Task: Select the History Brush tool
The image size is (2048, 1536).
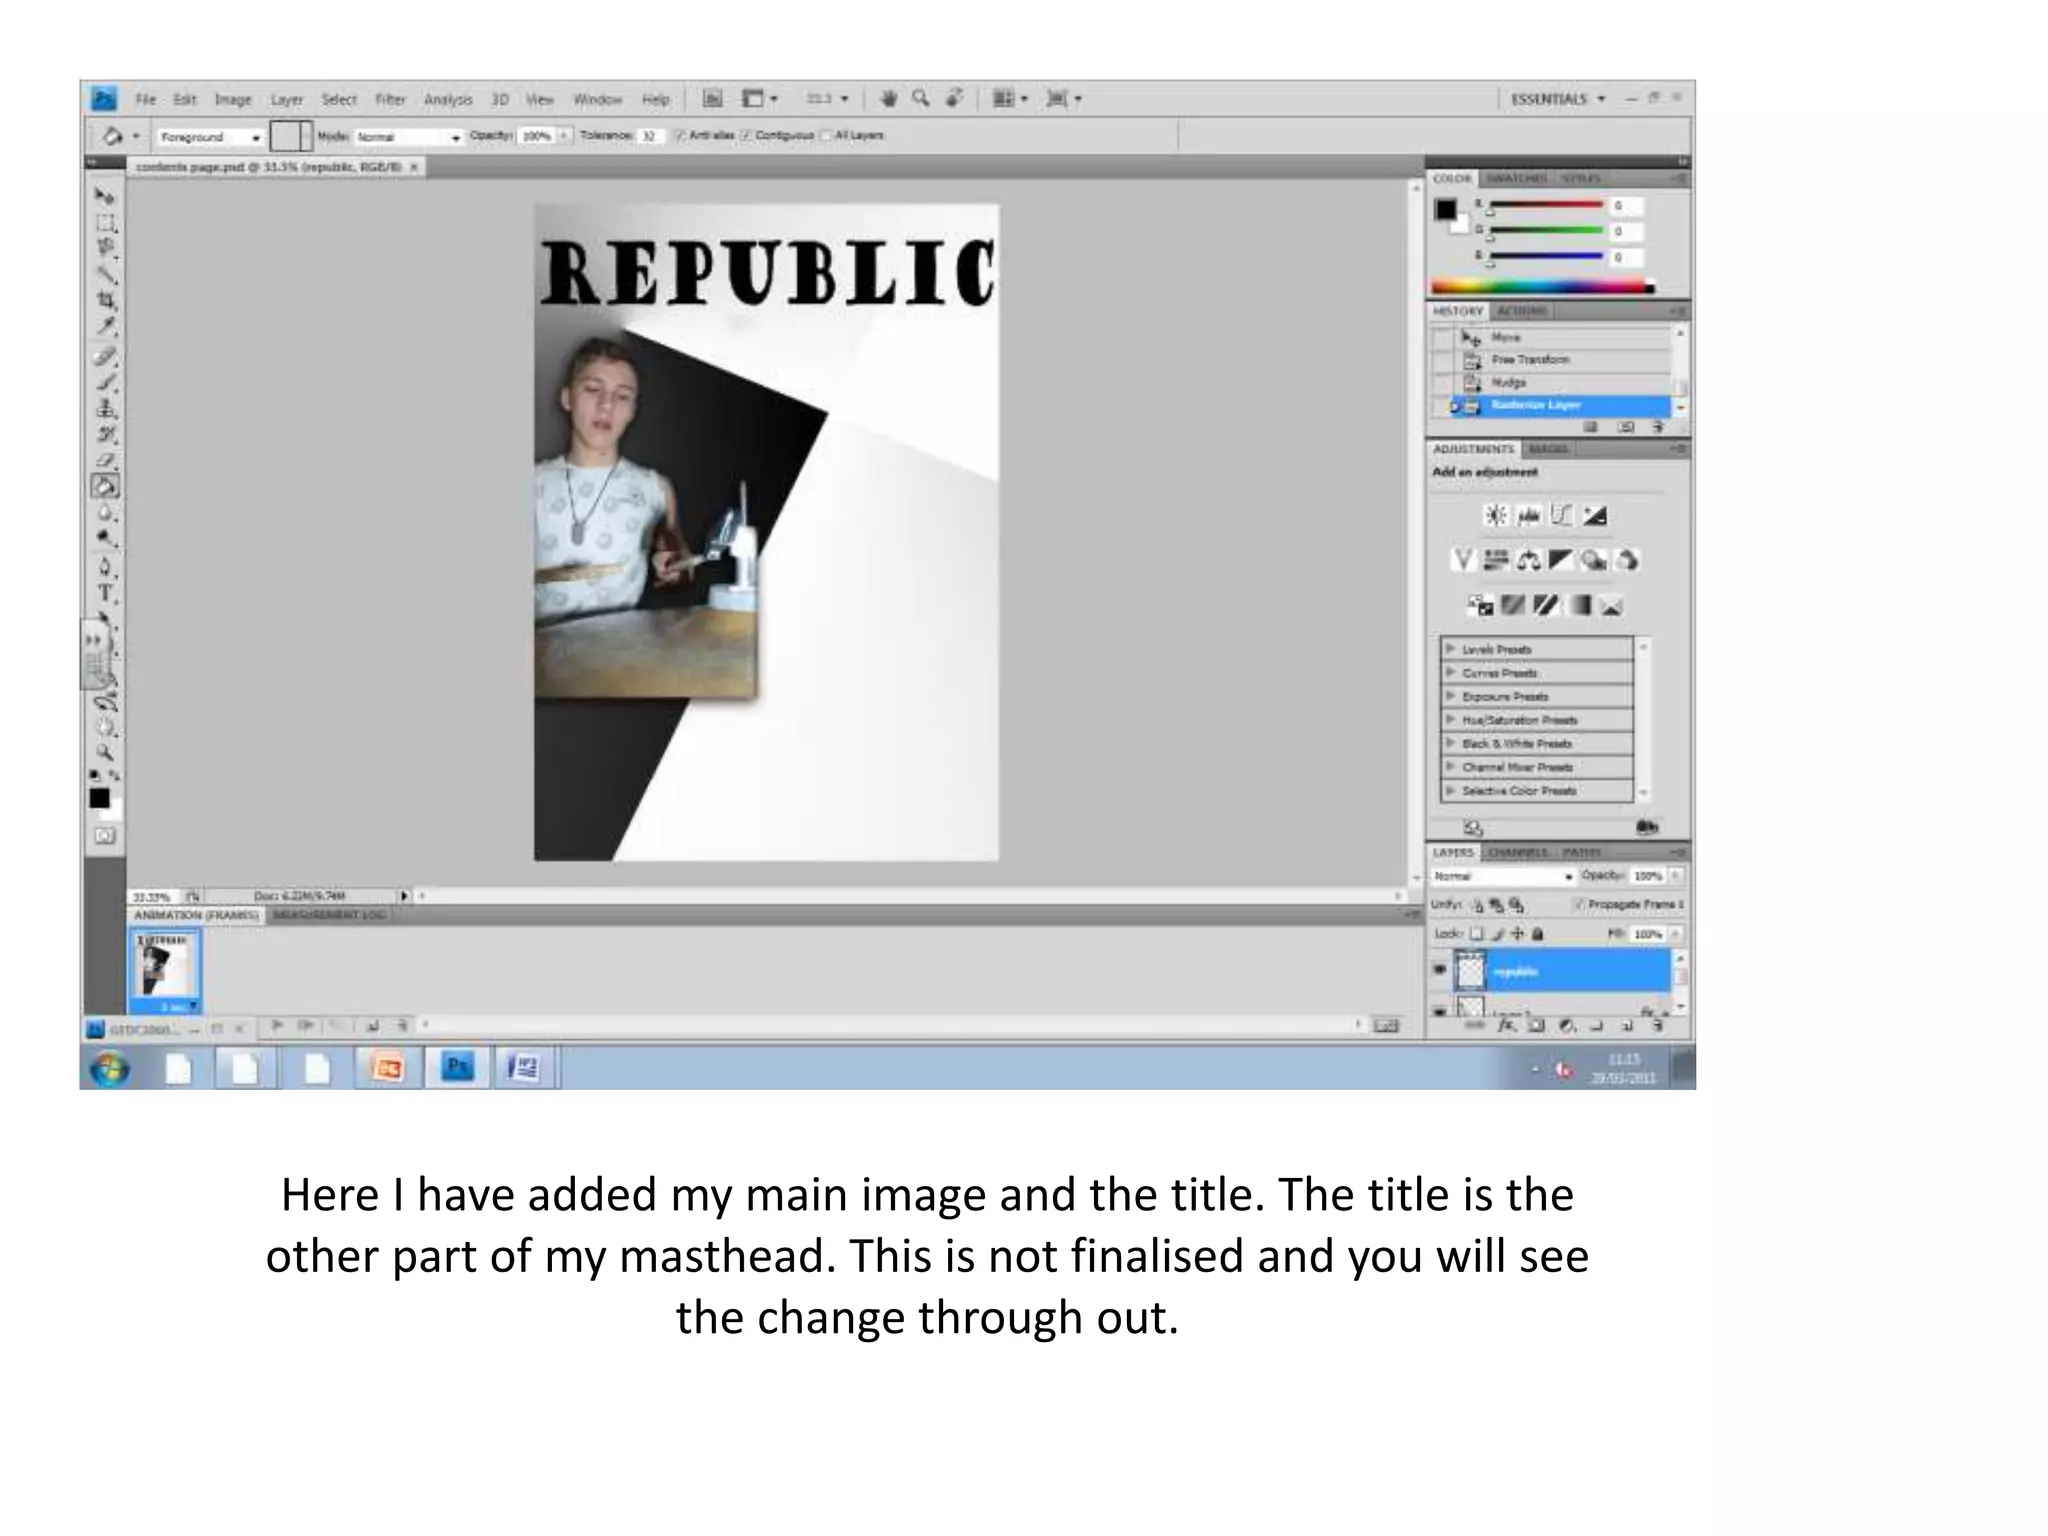Action: (105, 435)
